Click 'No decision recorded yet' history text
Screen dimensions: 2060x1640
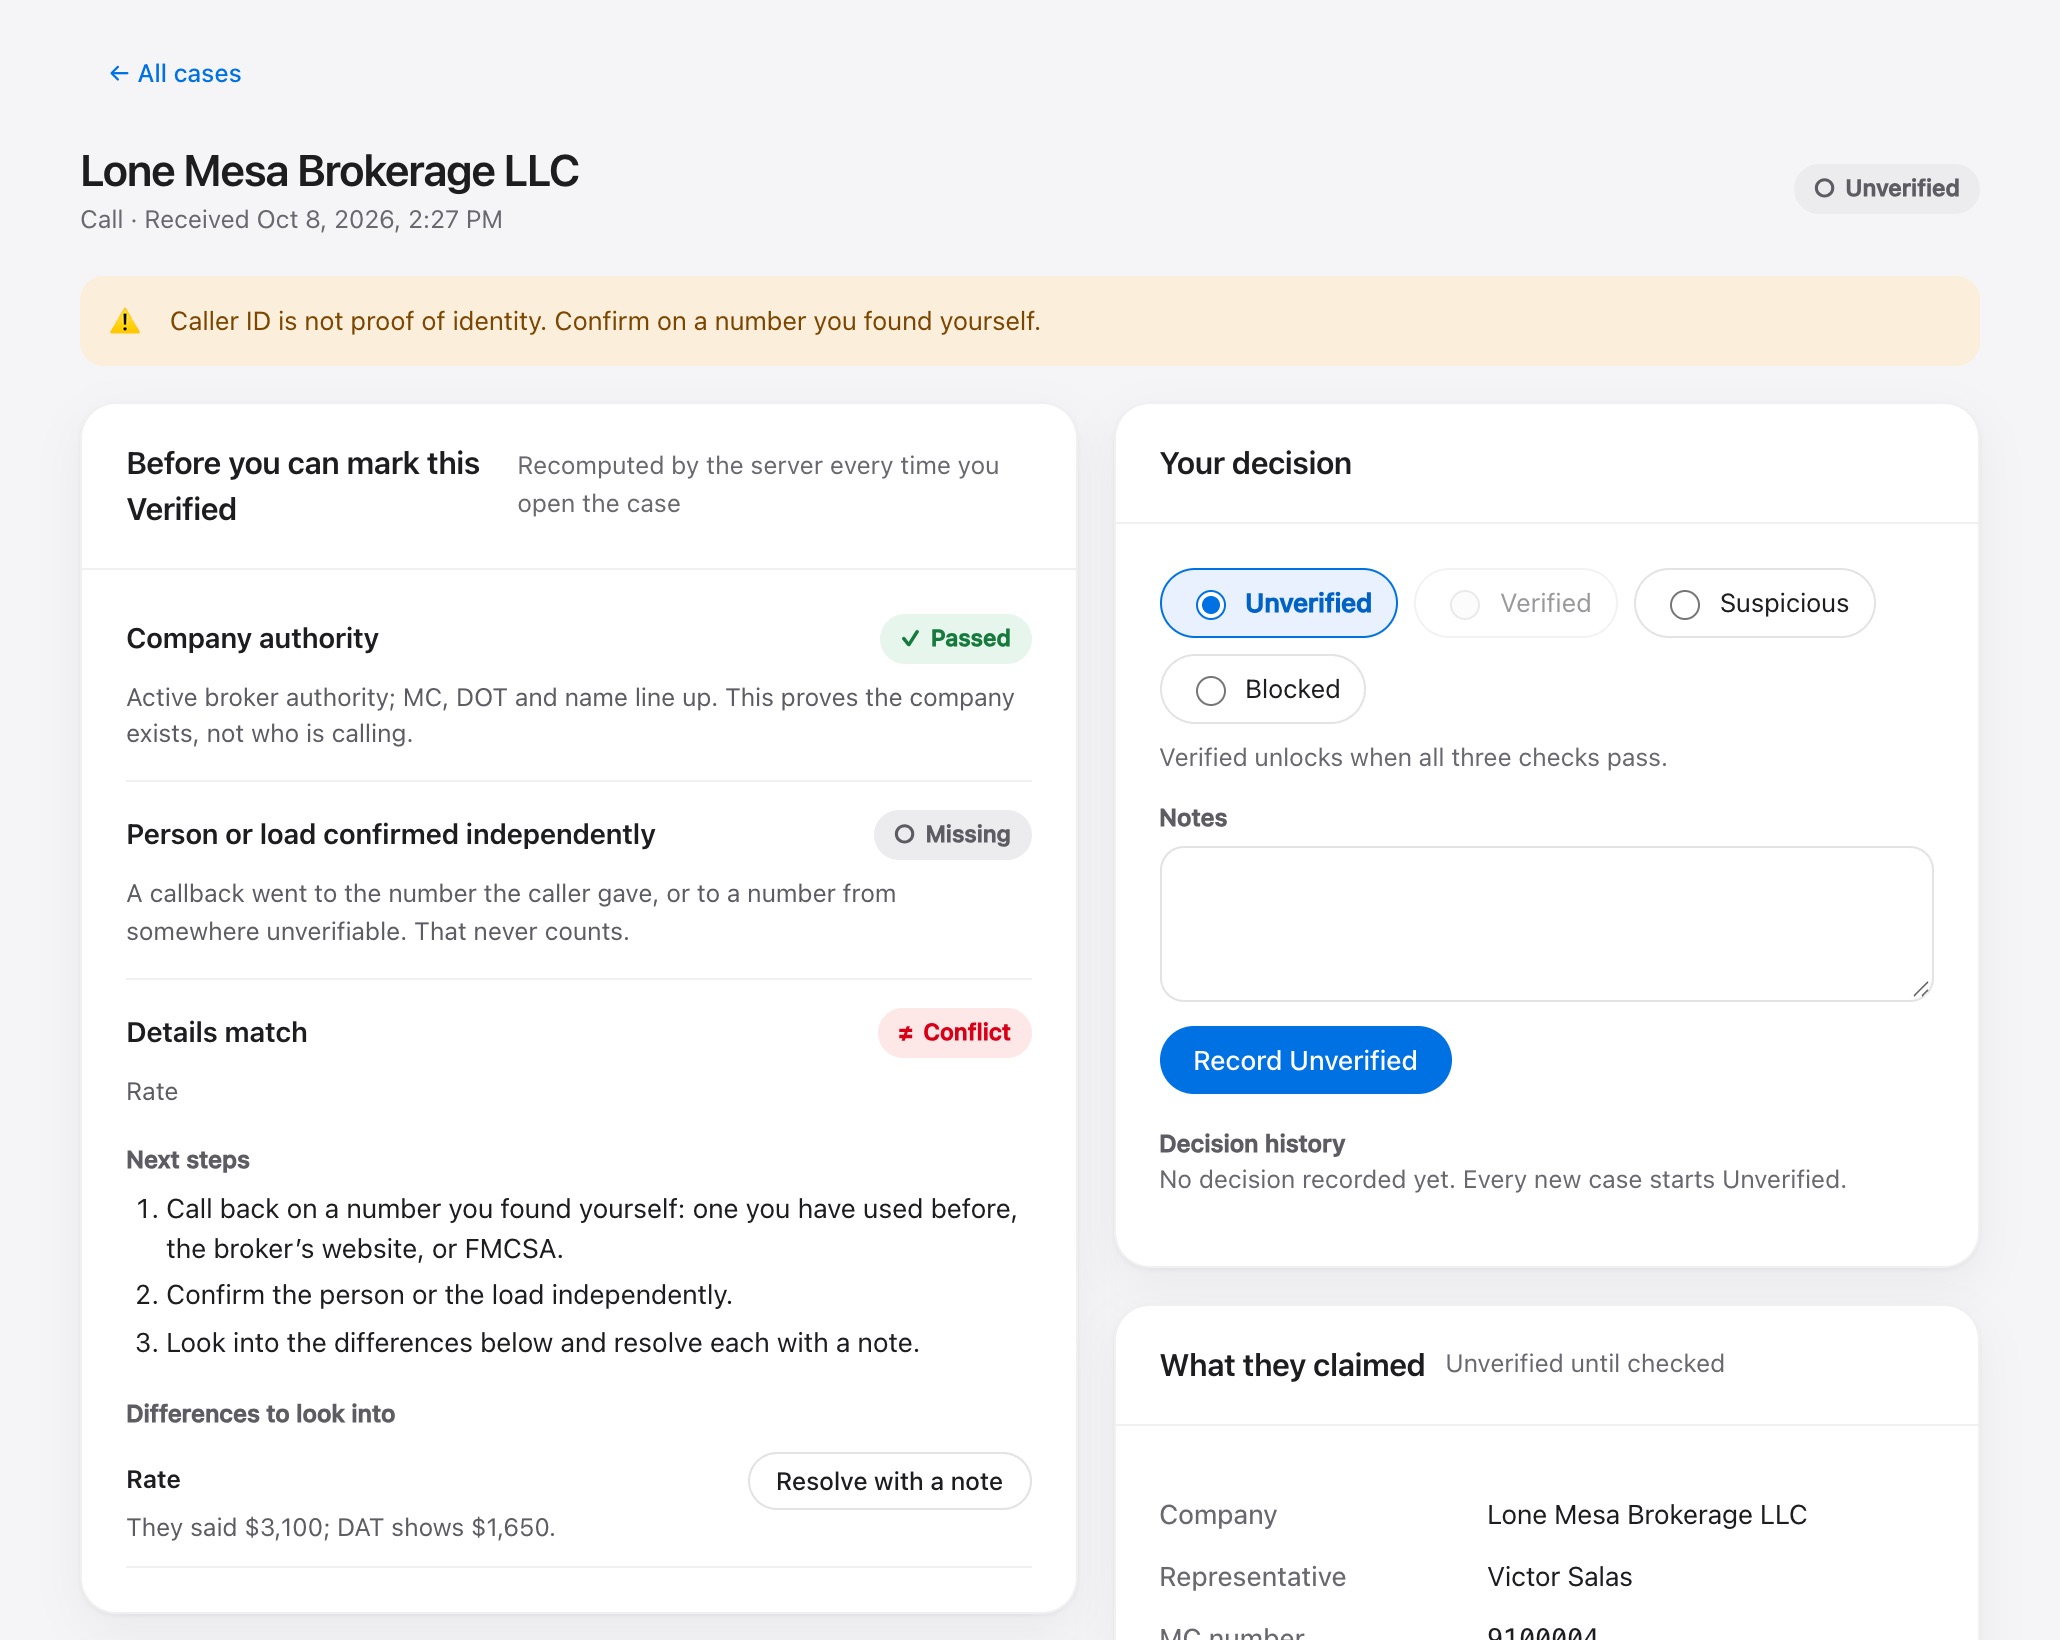1502,1179
